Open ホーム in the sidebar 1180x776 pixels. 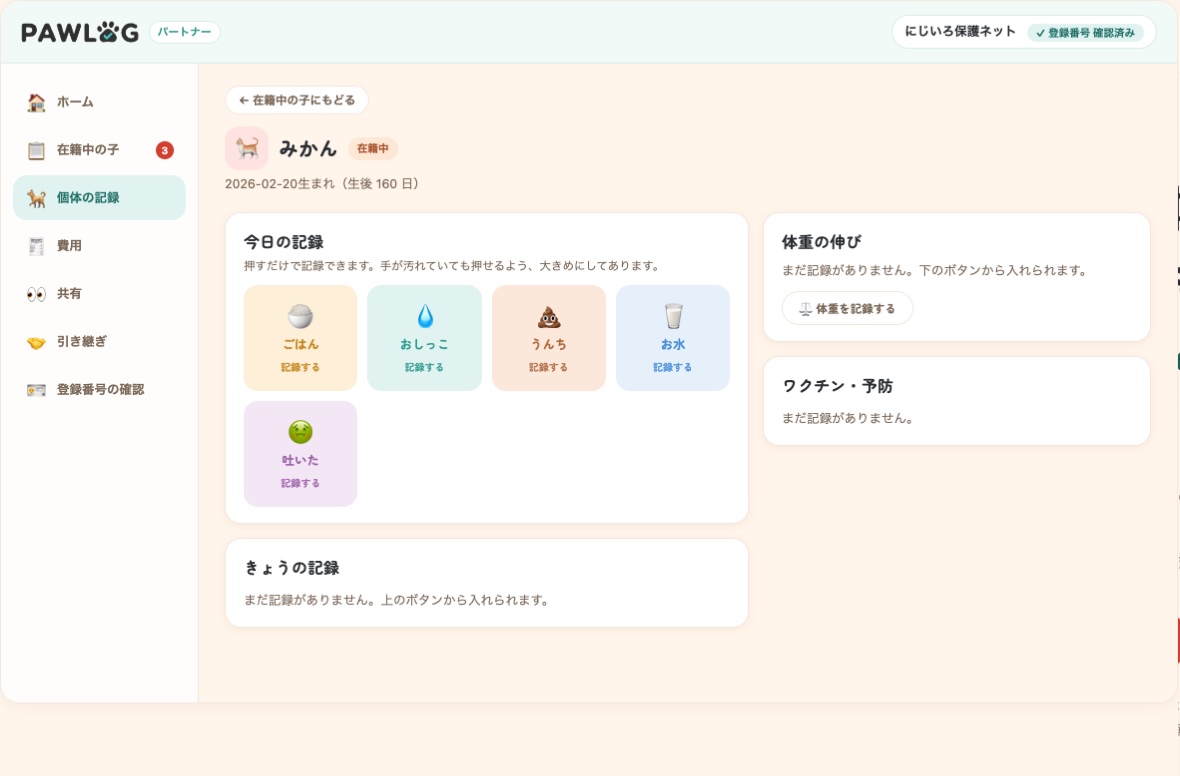pyautogui.click(x=99, y=102)
